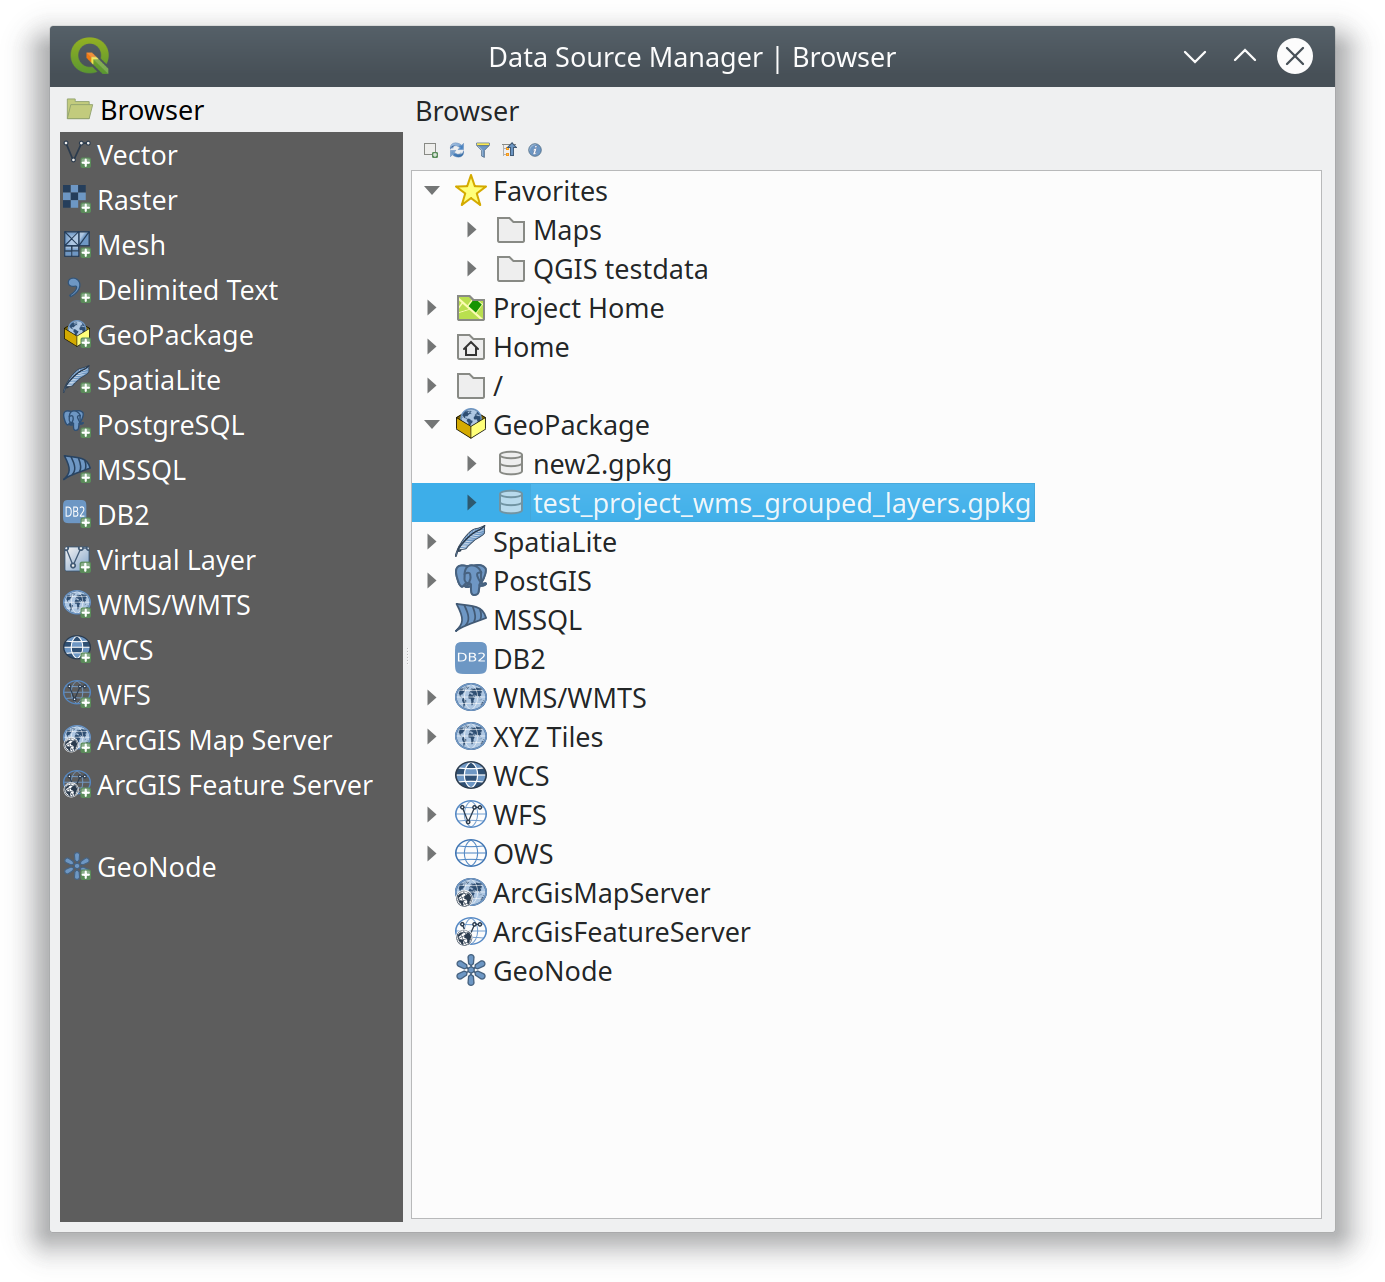Click the SpatiaLite feather icon in the tree
Screen dimensions: 1385x1282
tap(471, 541)
